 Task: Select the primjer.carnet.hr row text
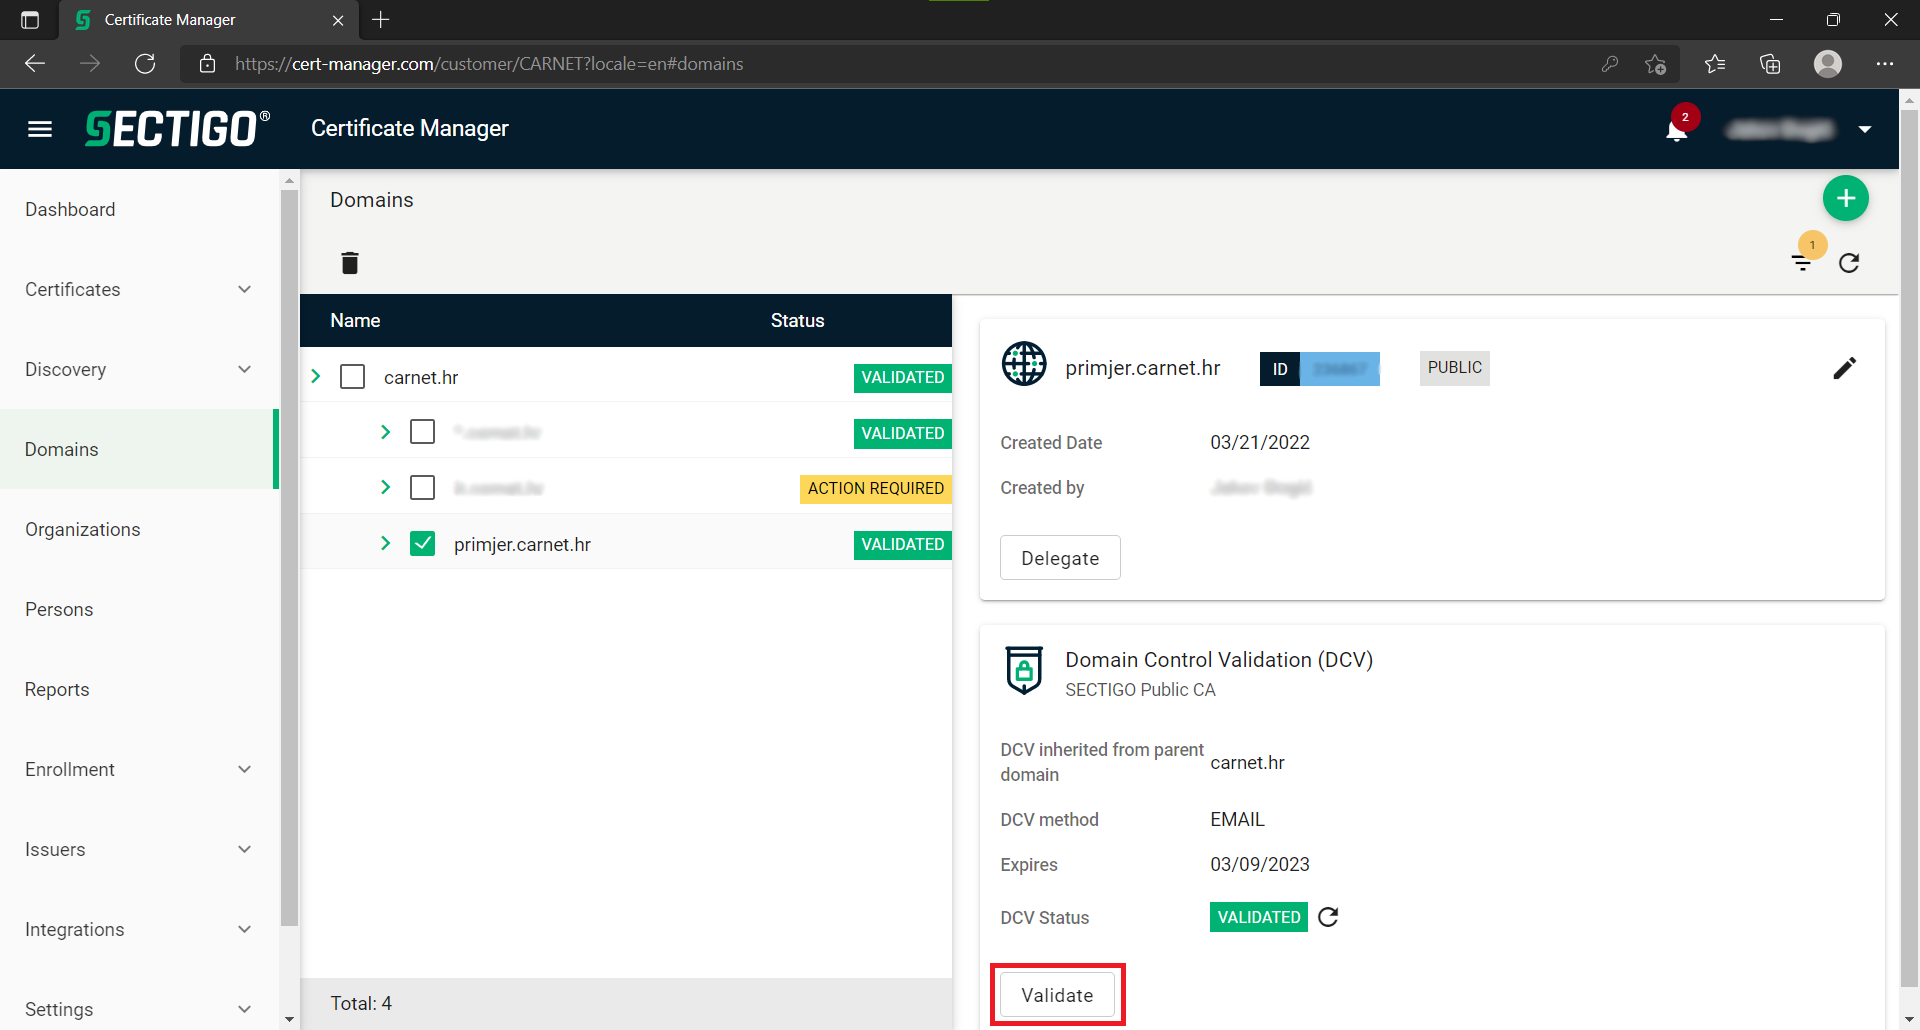click(522, 544)
